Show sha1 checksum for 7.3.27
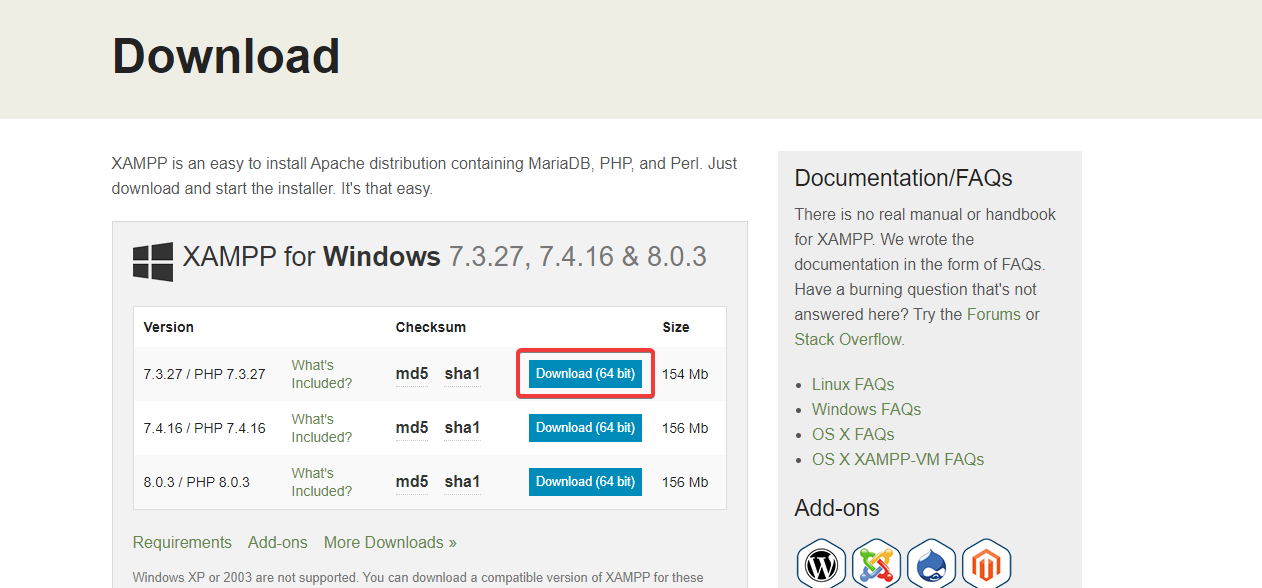 coord(462,374)
